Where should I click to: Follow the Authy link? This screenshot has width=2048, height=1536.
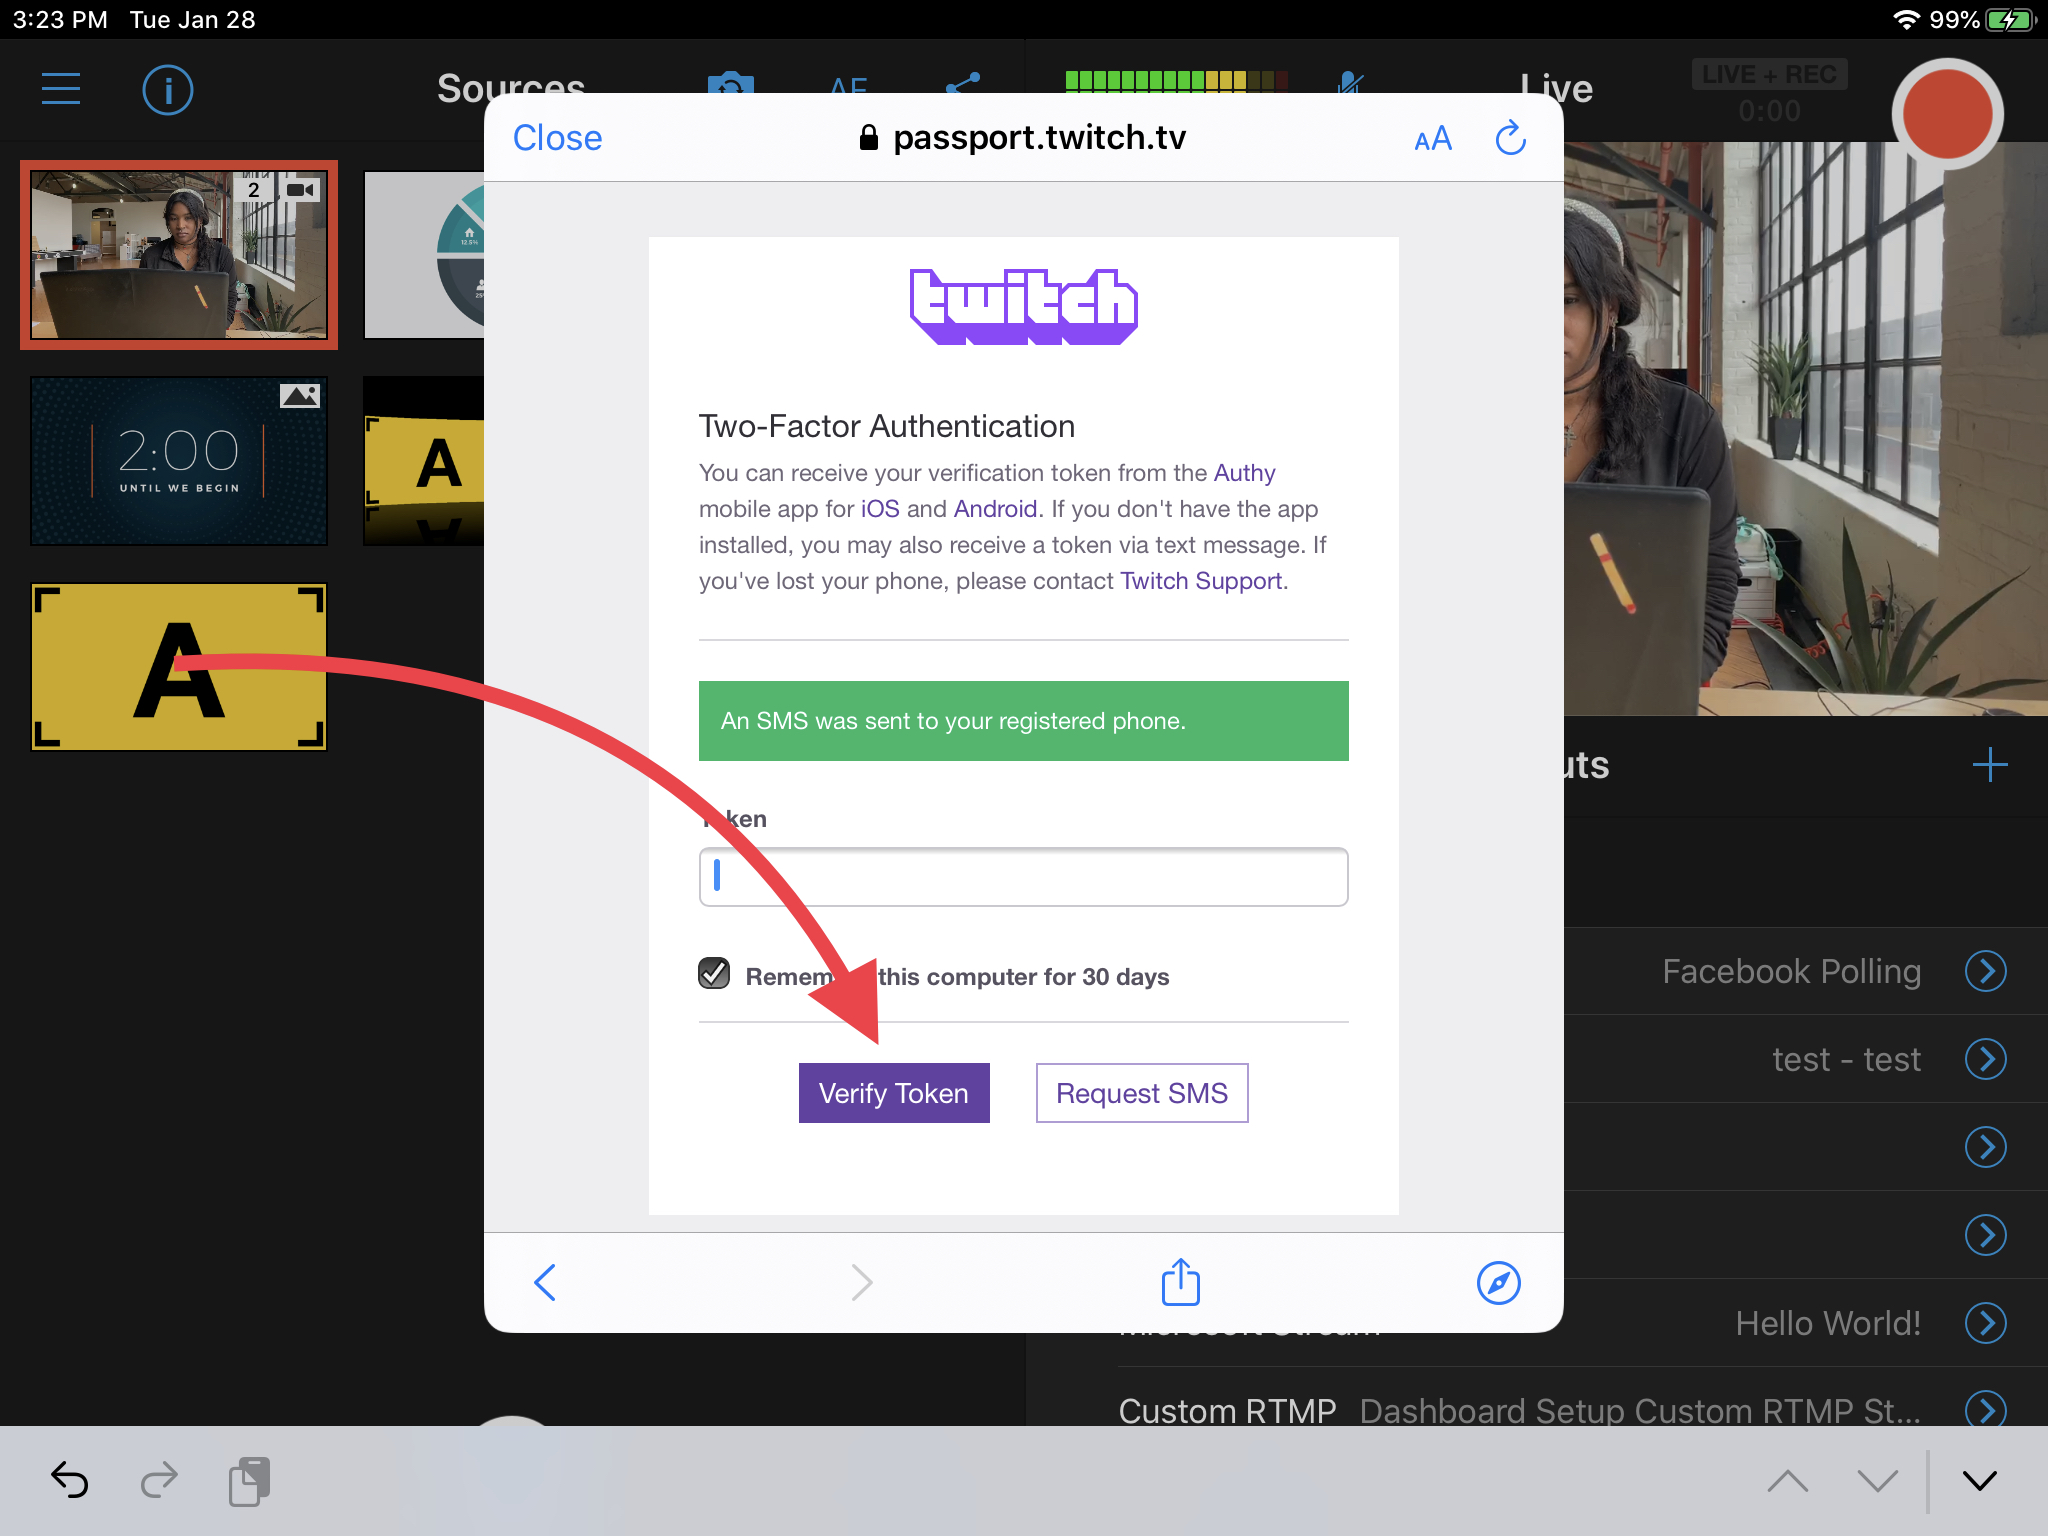1244,473
